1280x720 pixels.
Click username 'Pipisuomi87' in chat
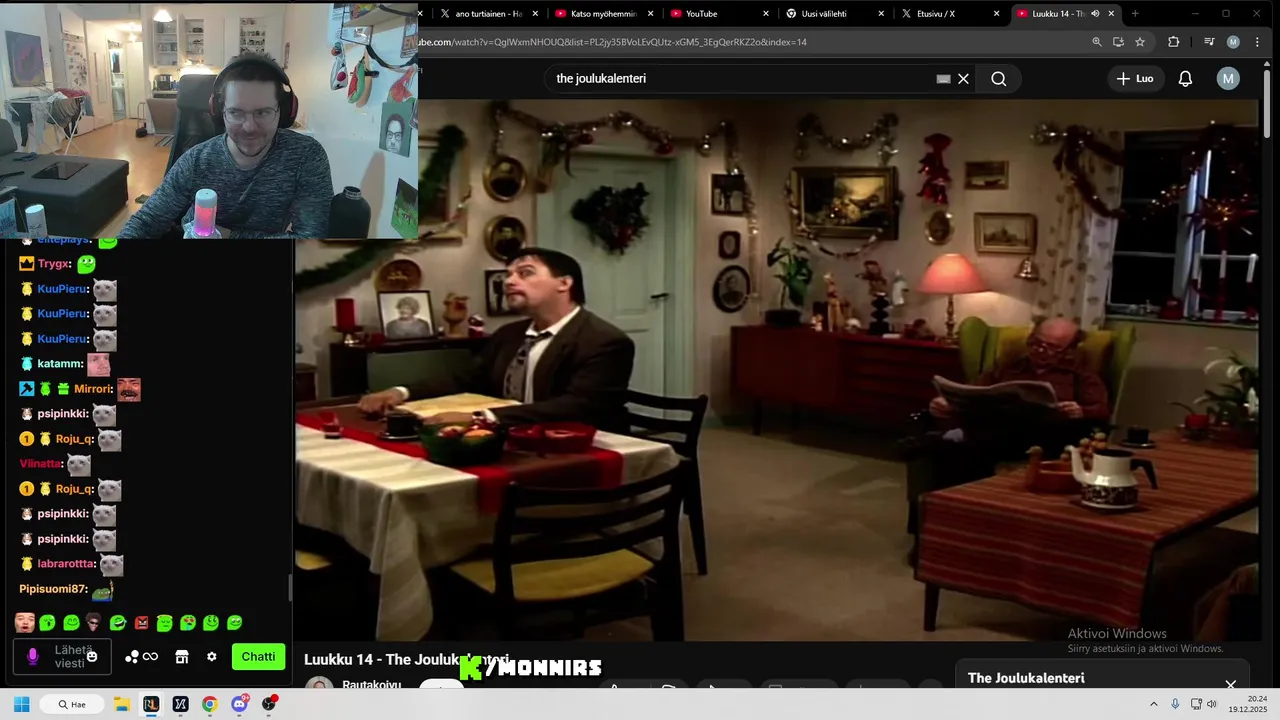coord(53,589)
